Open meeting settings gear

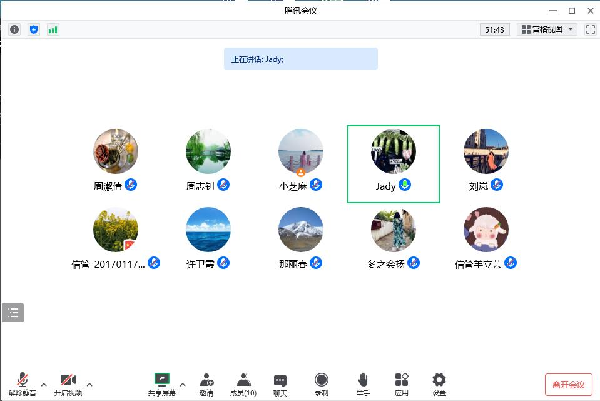tap(439, 382)
